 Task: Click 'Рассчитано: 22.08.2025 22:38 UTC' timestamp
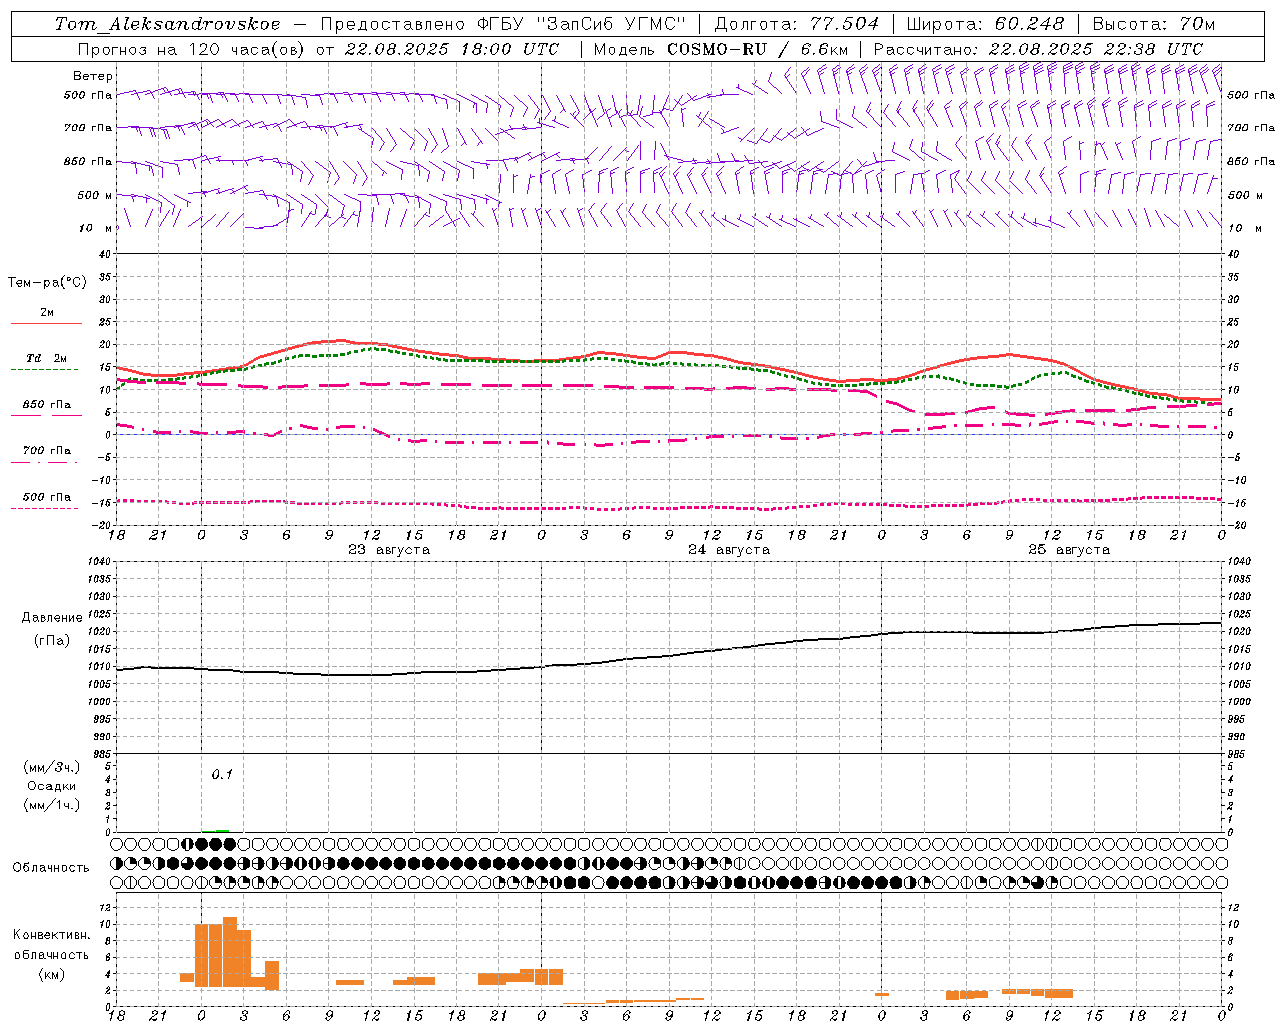[x=1038, y=49]
